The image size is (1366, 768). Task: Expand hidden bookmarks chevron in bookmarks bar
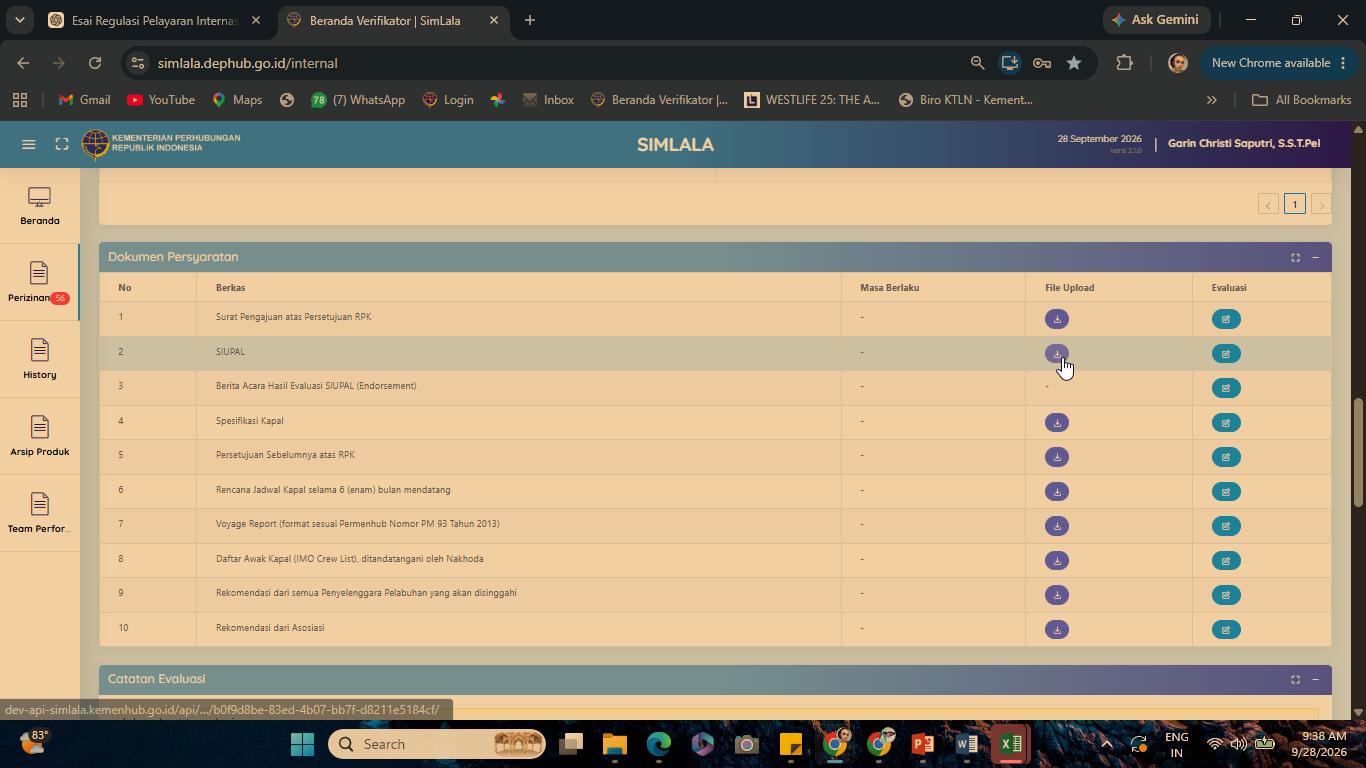pyautogui.click(x=1211, y=100)
